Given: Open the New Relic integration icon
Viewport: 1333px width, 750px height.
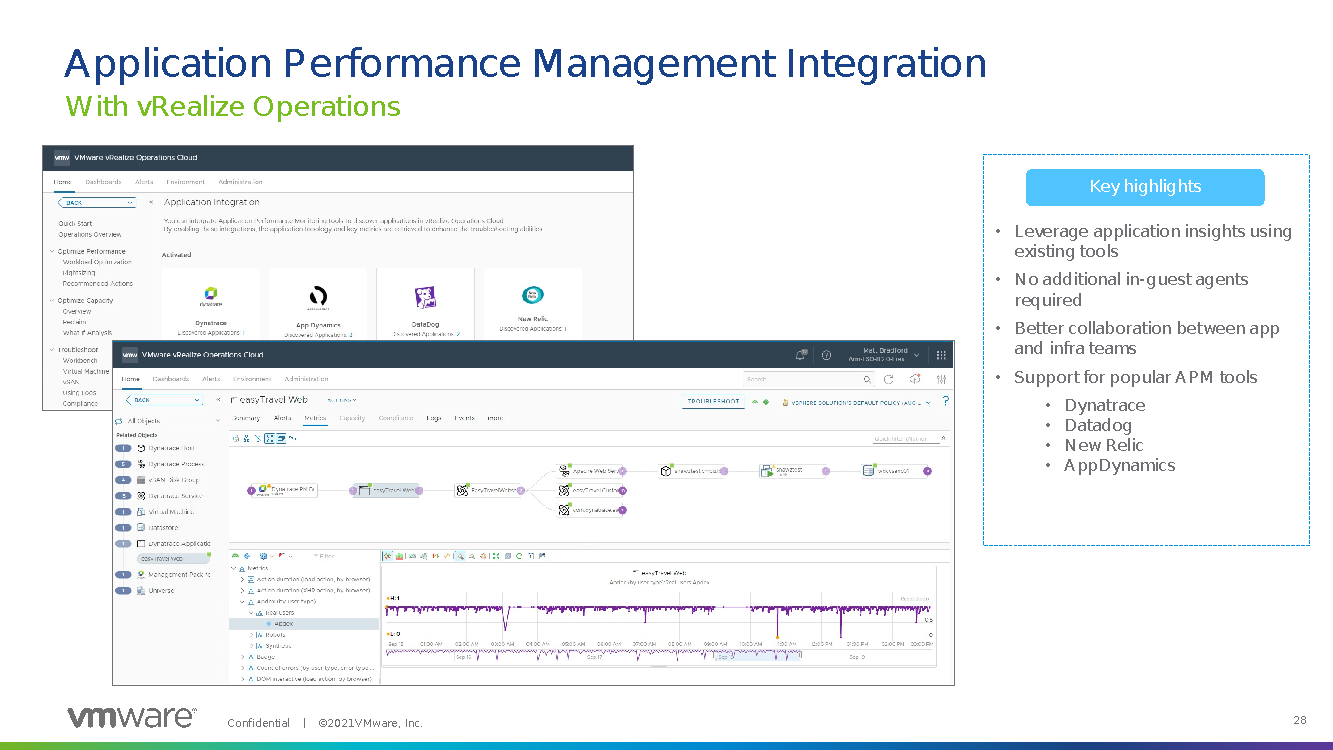Looking at the screenshot, I should tap(532, 295).
